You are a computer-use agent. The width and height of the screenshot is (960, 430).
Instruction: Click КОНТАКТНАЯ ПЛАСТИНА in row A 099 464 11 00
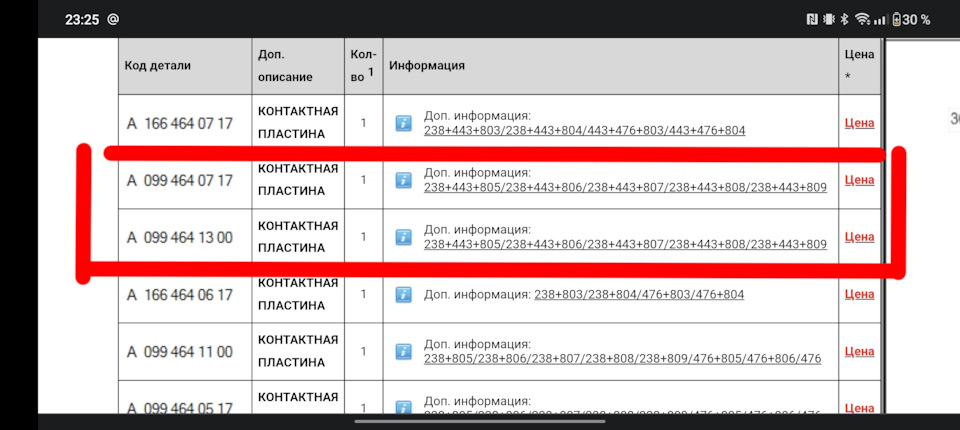tap(298, 351)
